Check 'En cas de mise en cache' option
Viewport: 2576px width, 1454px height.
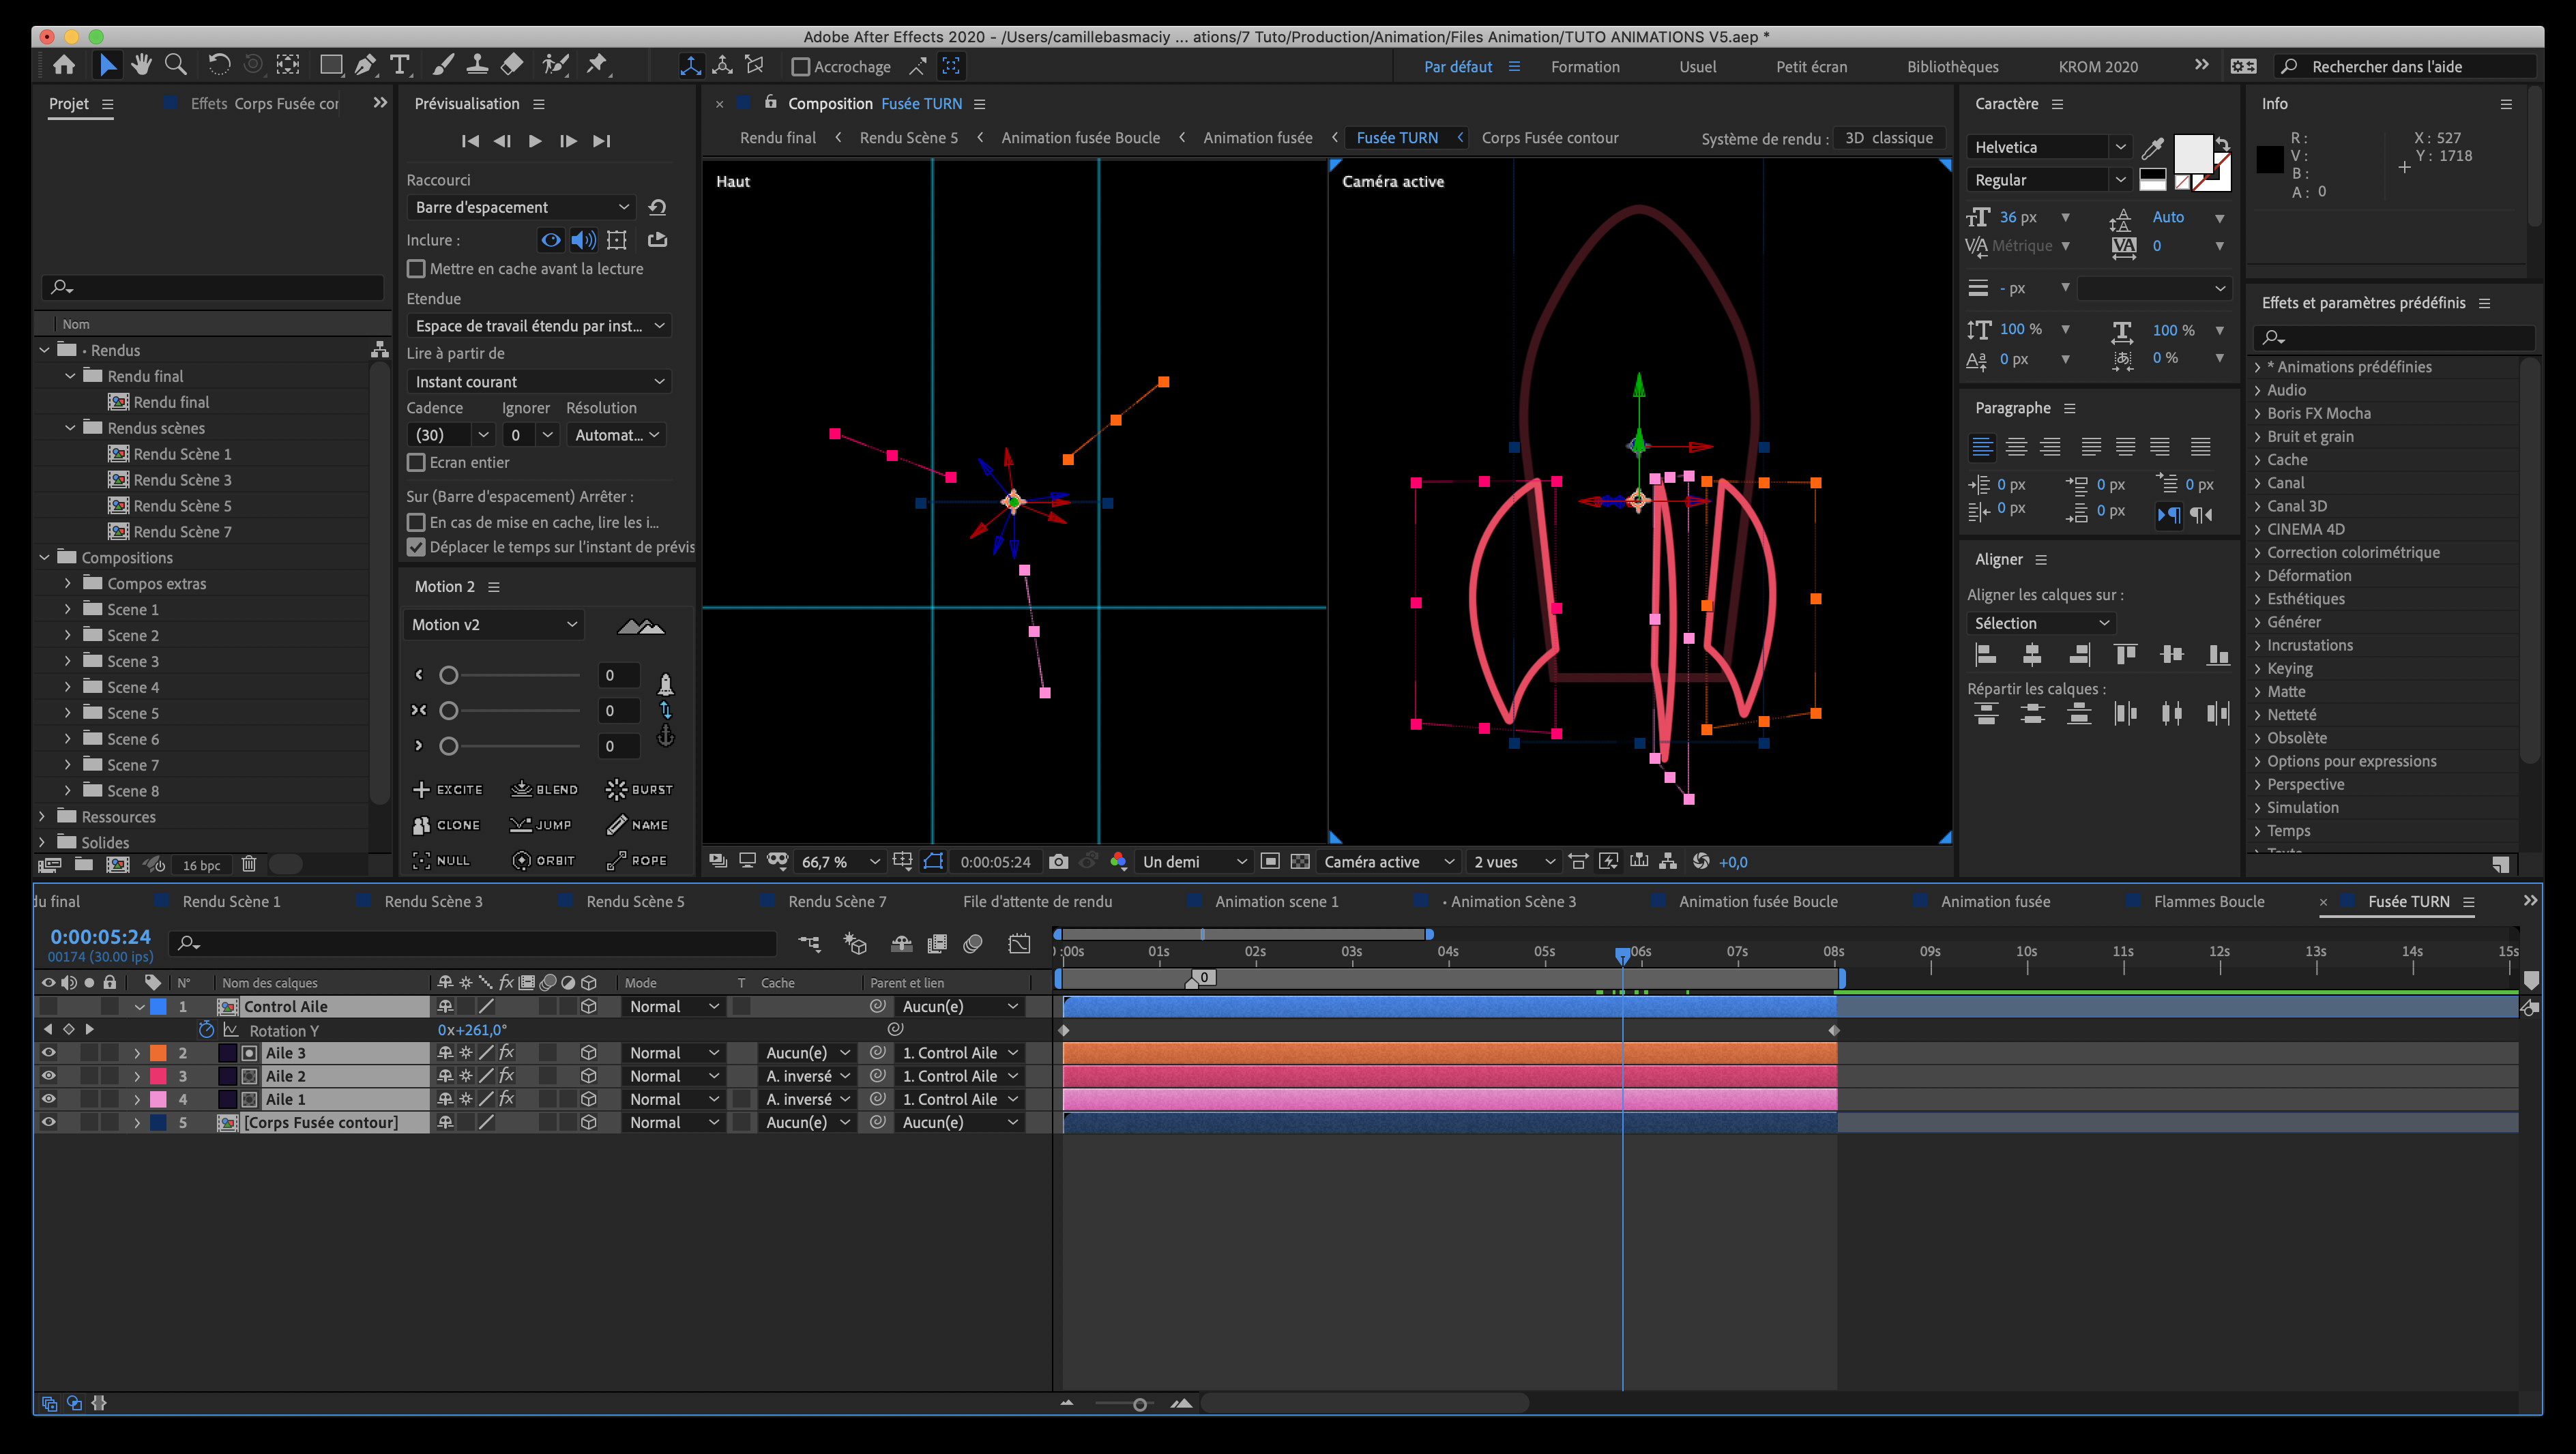pos(416,522)
